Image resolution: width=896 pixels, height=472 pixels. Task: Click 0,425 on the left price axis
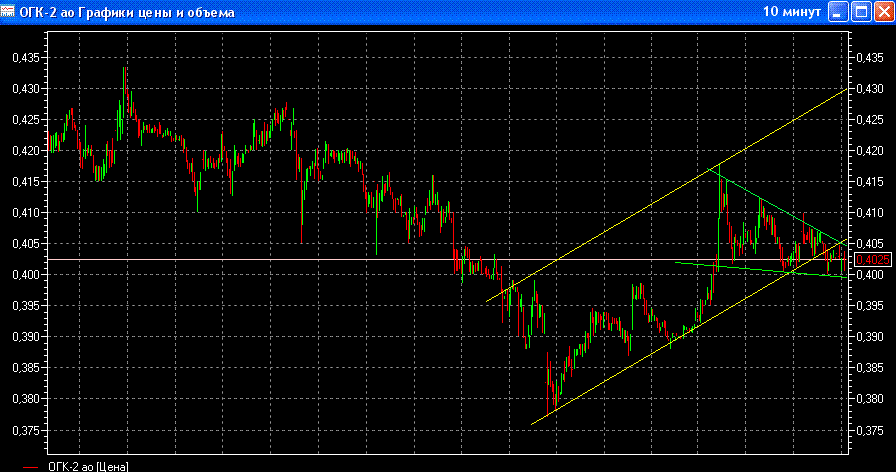pos(26,120)
